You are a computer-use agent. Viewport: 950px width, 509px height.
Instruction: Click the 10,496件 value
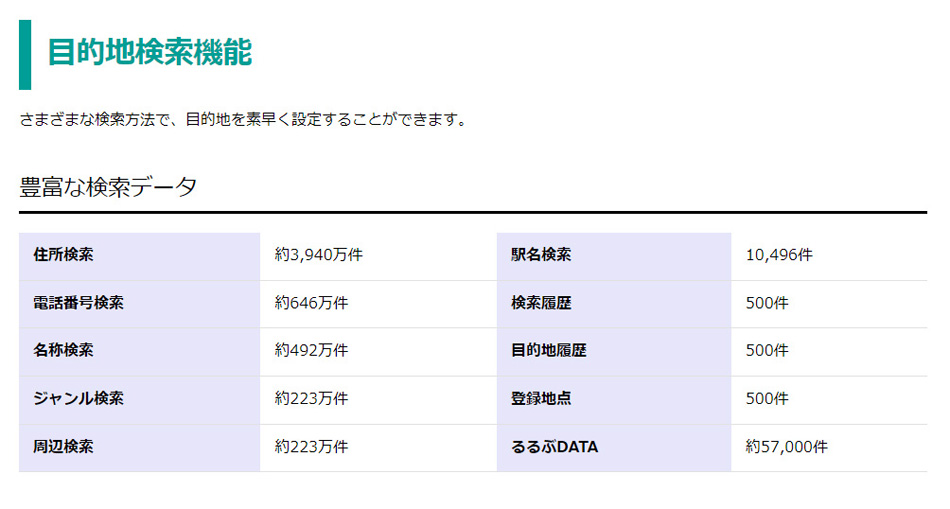779,255
